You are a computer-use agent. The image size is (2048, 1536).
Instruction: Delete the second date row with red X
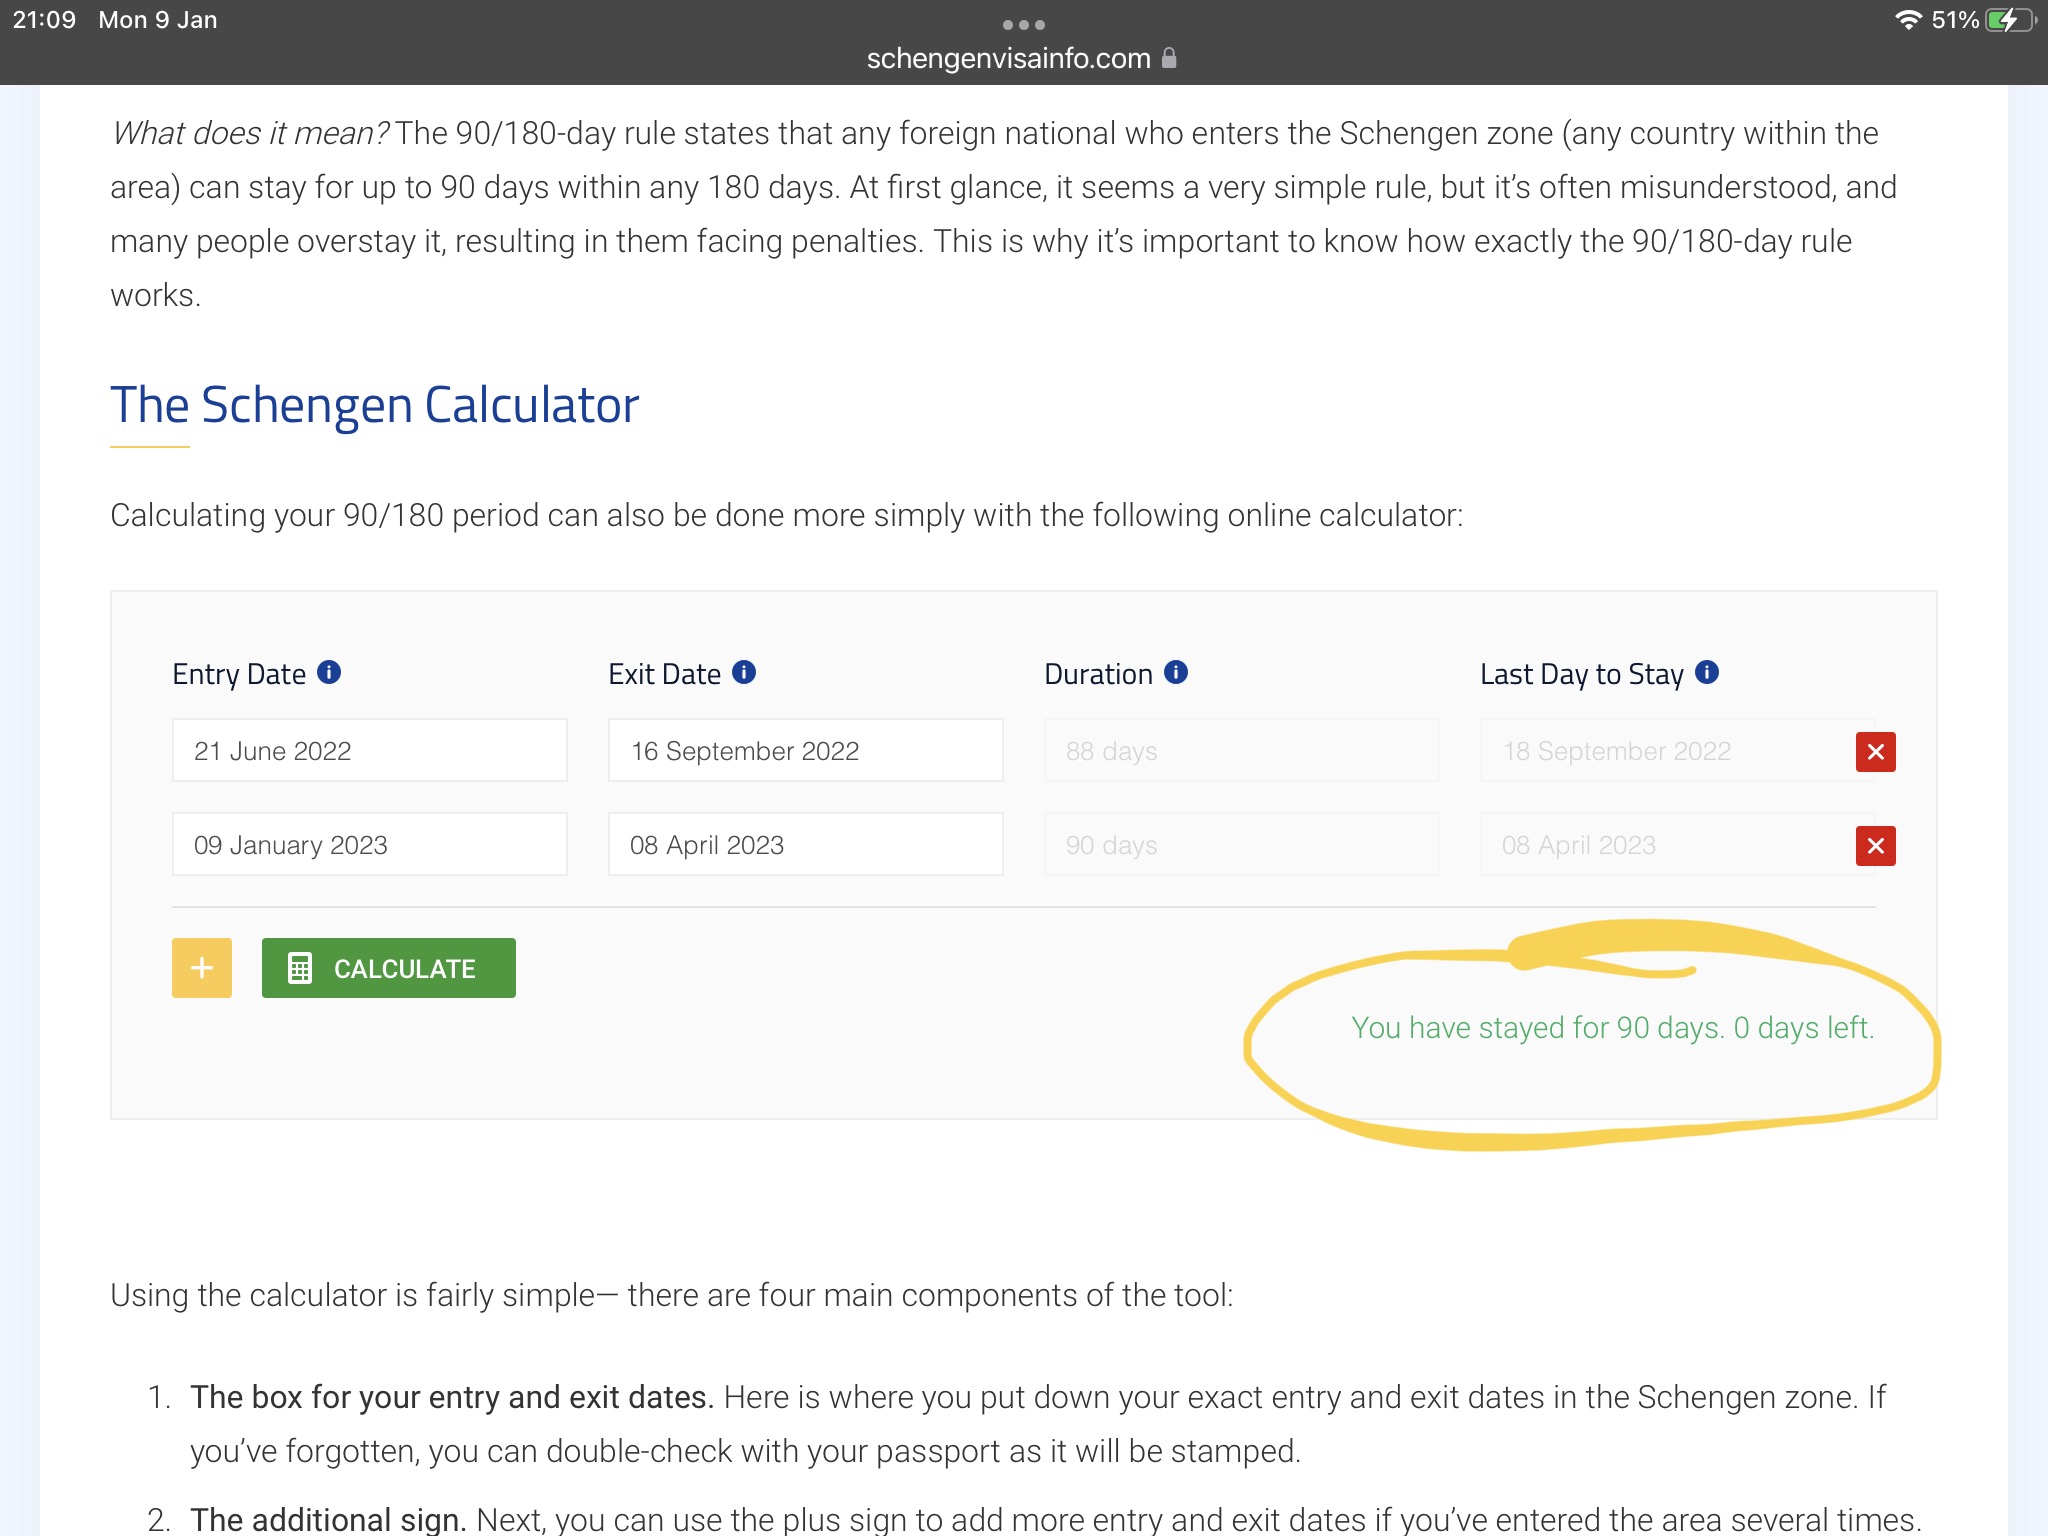tap(1875, 846)
